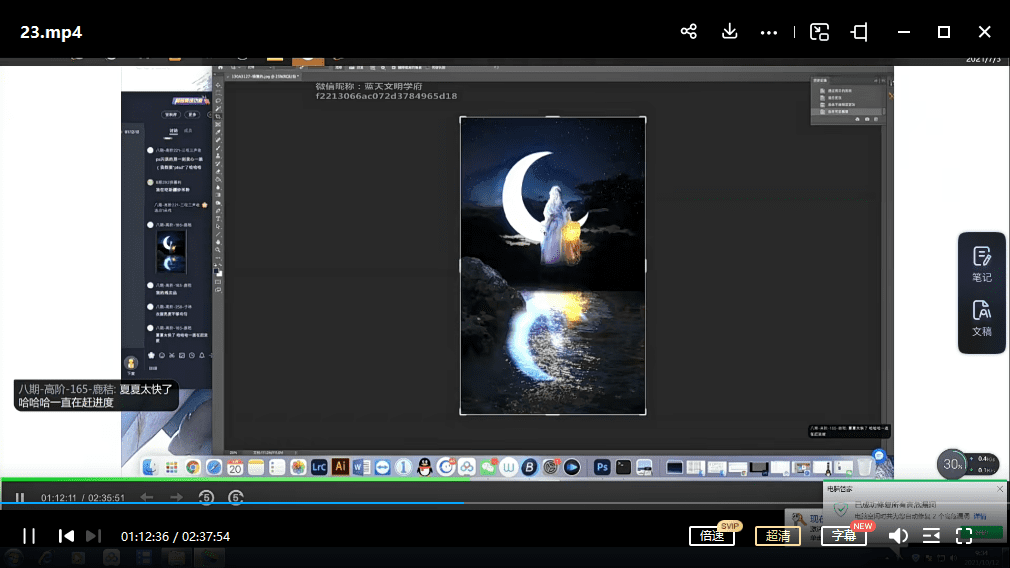Image resolution: width=1010 pixels, height=568 pixels.
Task: Download the 23.mp4 video
Action: (729, 32)
